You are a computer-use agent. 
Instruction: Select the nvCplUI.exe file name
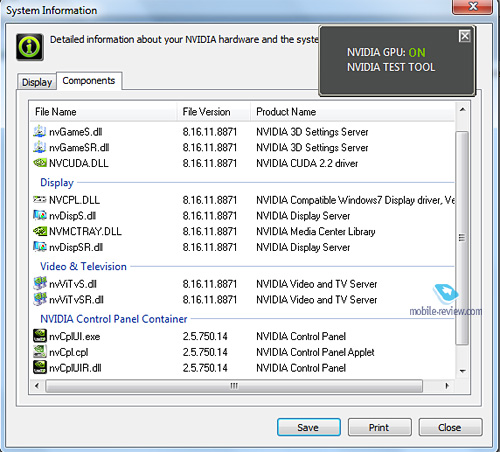(x=74, y=336)
